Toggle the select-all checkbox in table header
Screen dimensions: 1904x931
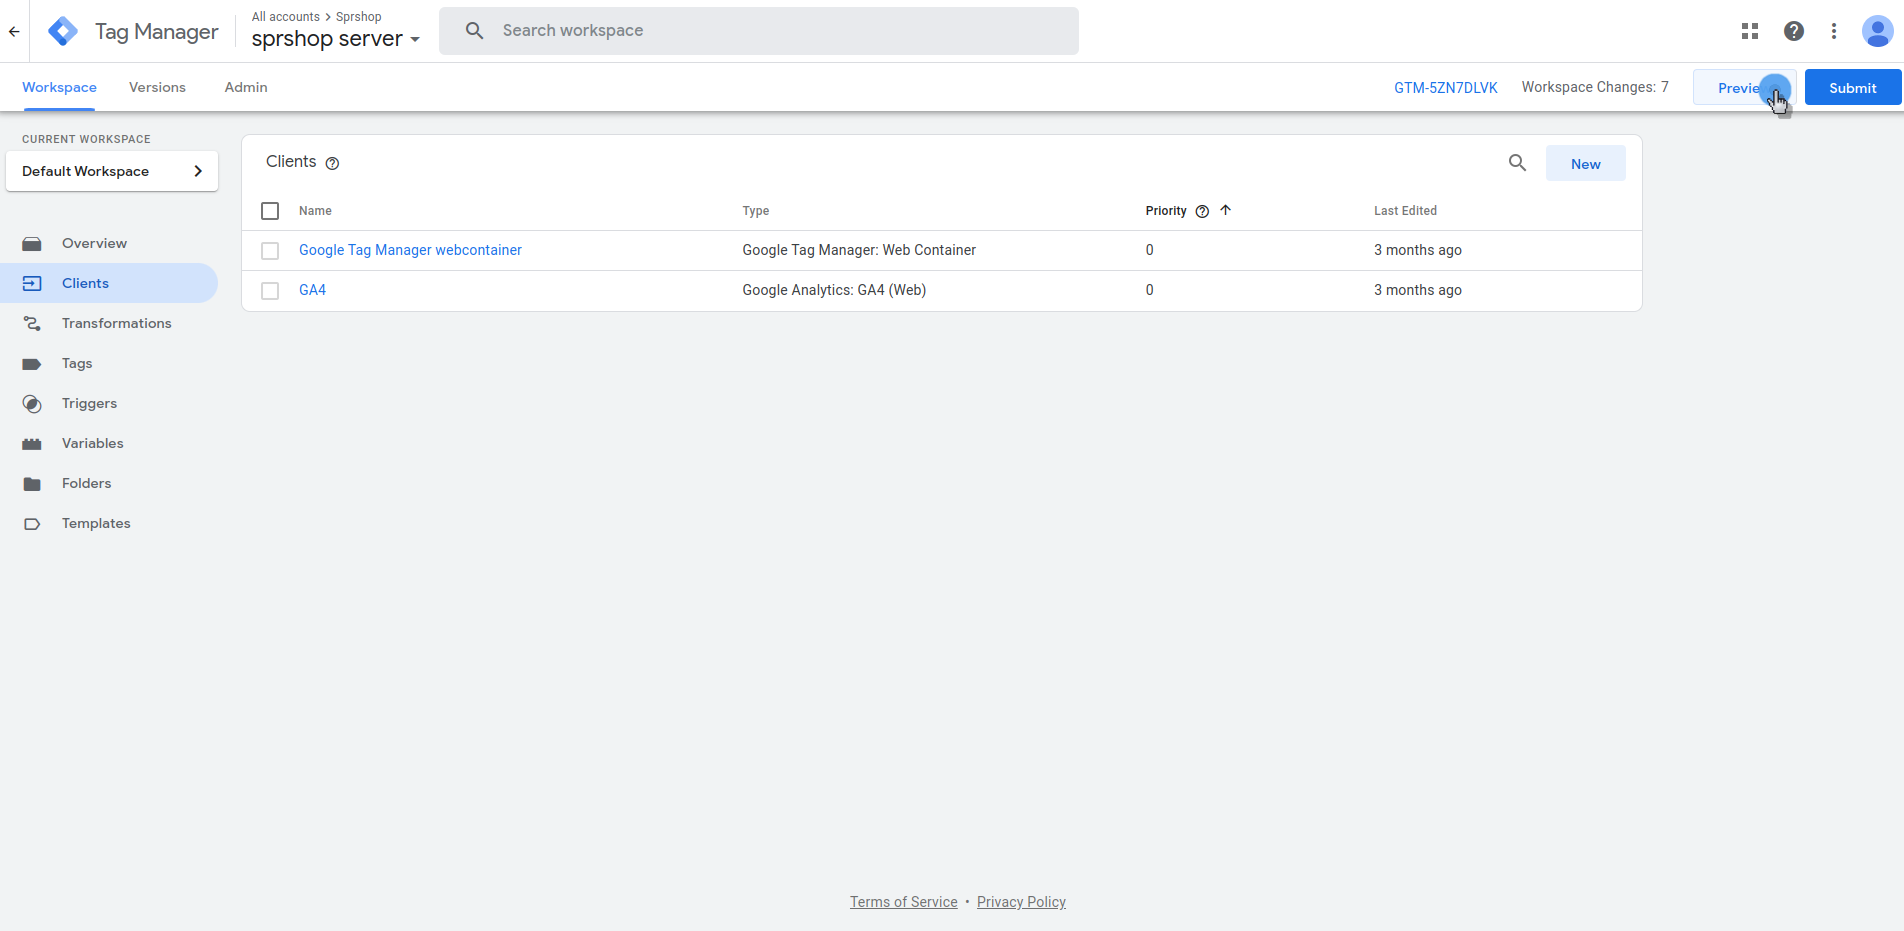tap(270, 211)
